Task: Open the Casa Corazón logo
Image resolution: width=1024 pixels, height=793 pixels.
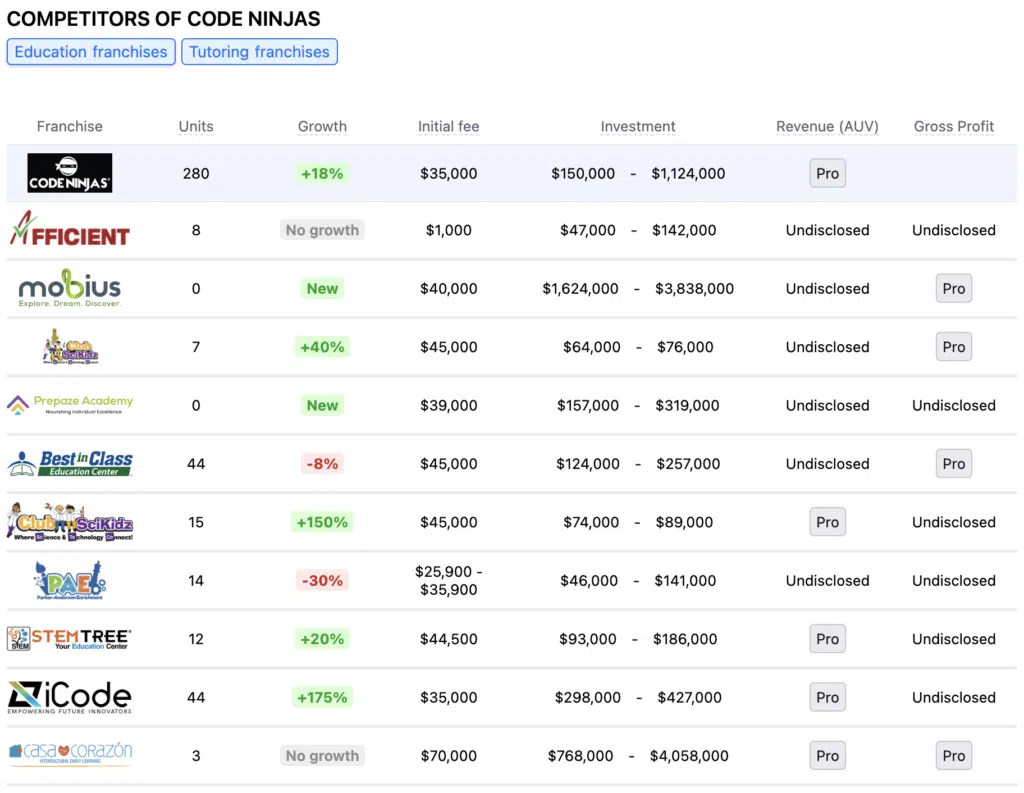Action: [x=70, y=754]
